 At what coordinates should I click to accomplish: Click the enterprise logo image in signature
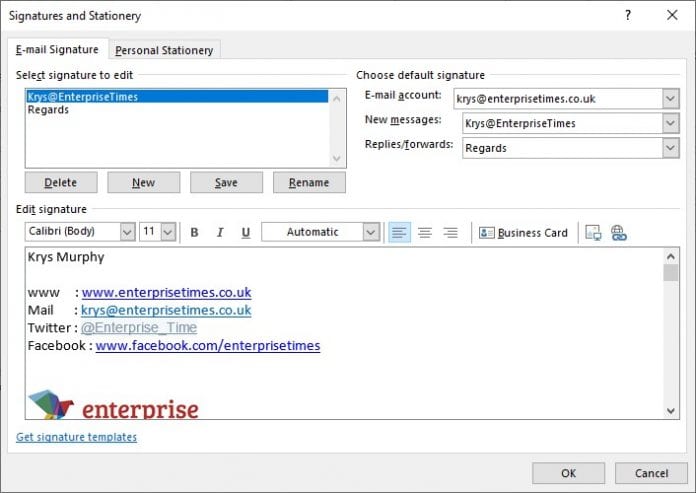[x=113, y=404]
